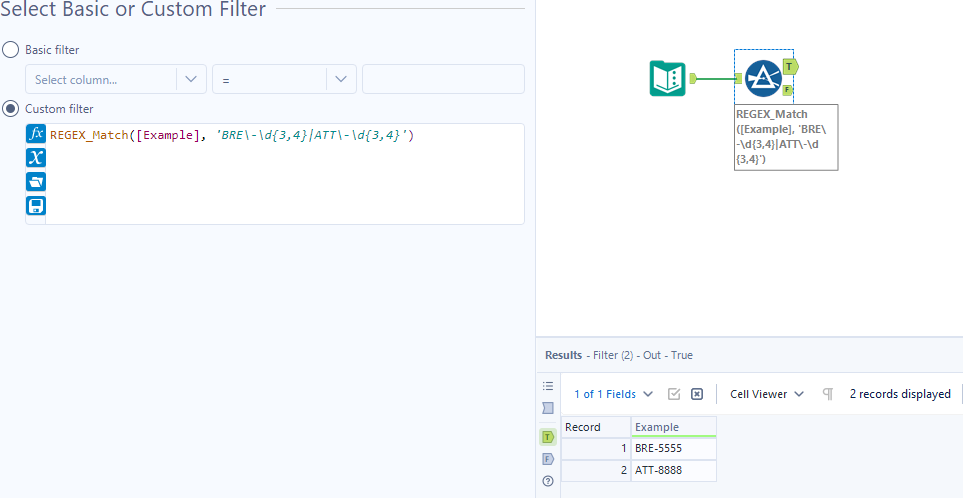This screenshot has width=963, height=498.
Task: Click the connection line between tools
Action: [716, 78]
